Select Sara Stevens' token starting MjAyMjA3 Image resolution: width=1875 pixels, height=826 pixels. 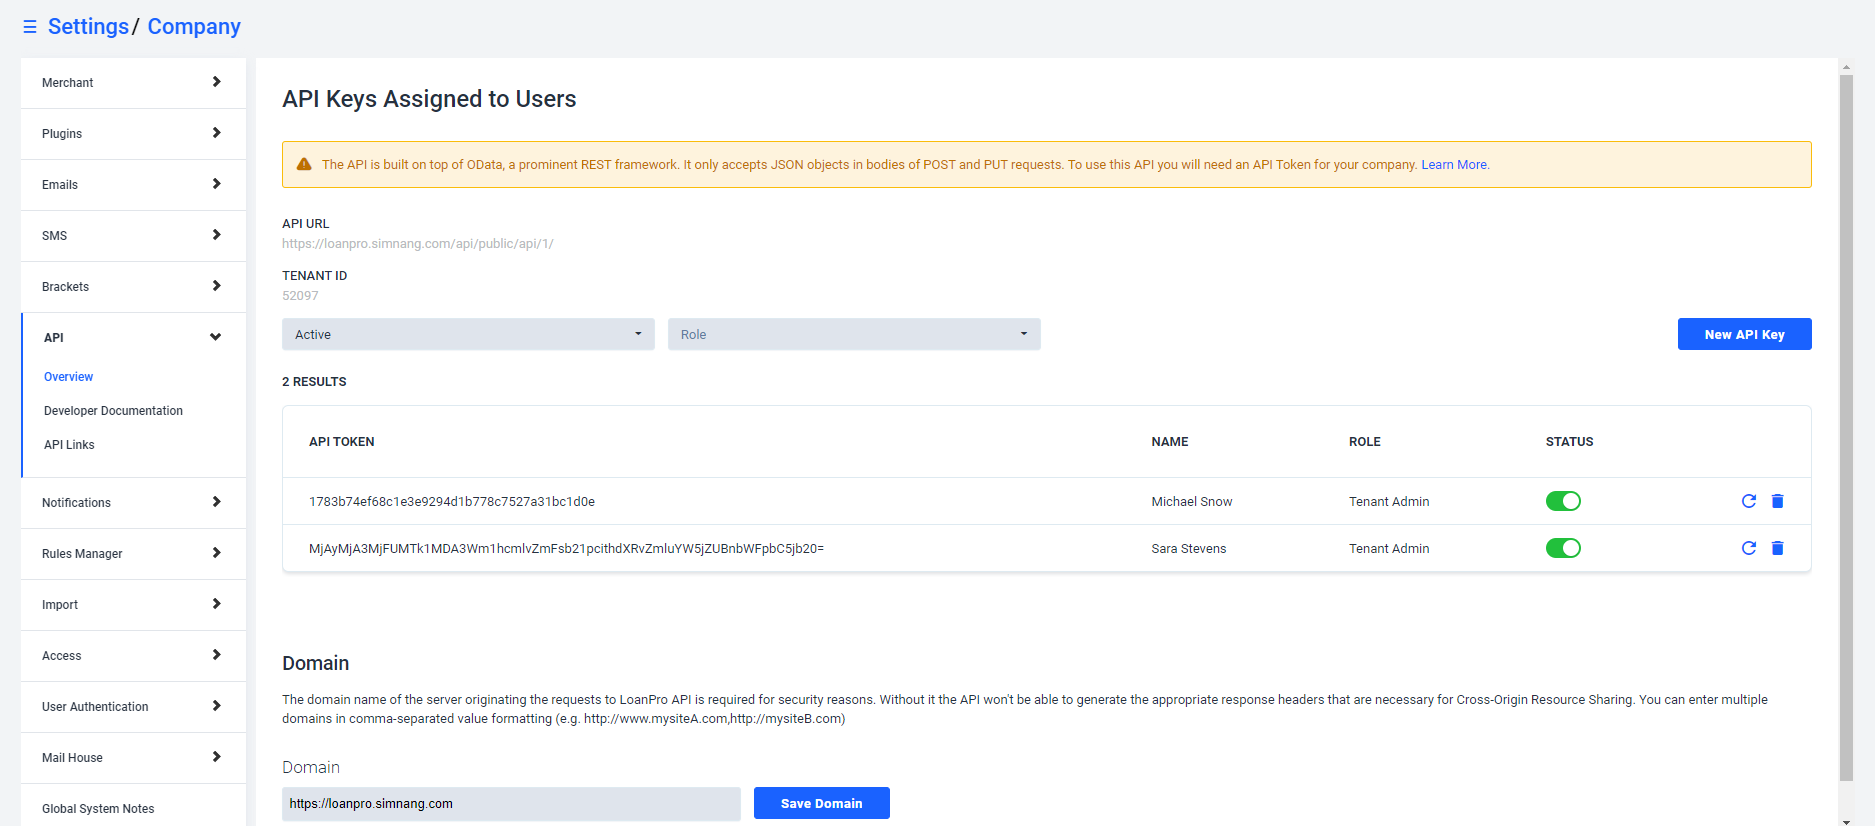(566, 549)
